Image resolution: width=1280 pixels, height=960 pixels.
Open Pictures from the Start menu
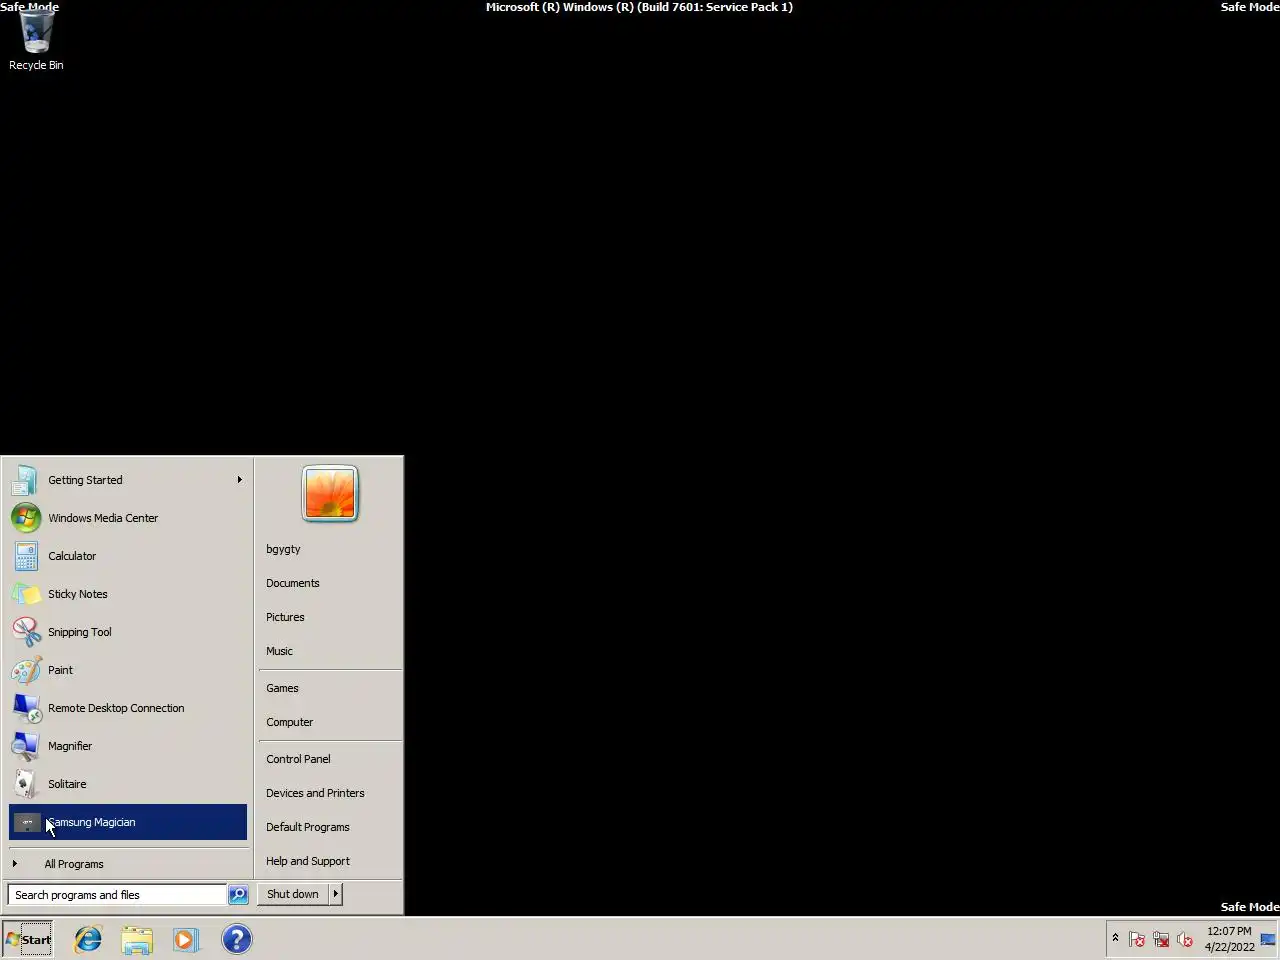point(285,617)
